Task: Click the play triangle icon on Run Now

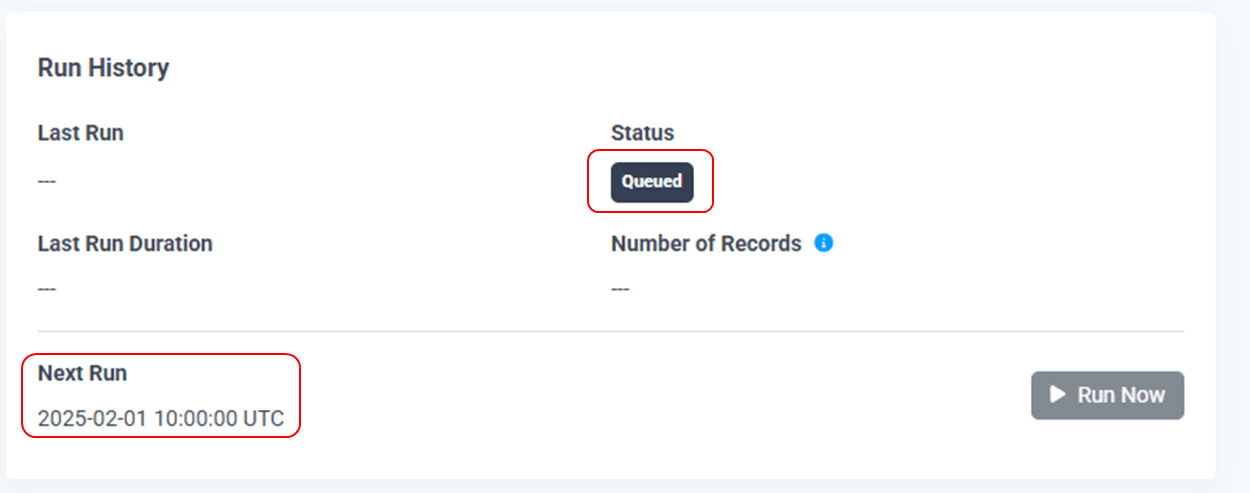Action: (1057, 394)
